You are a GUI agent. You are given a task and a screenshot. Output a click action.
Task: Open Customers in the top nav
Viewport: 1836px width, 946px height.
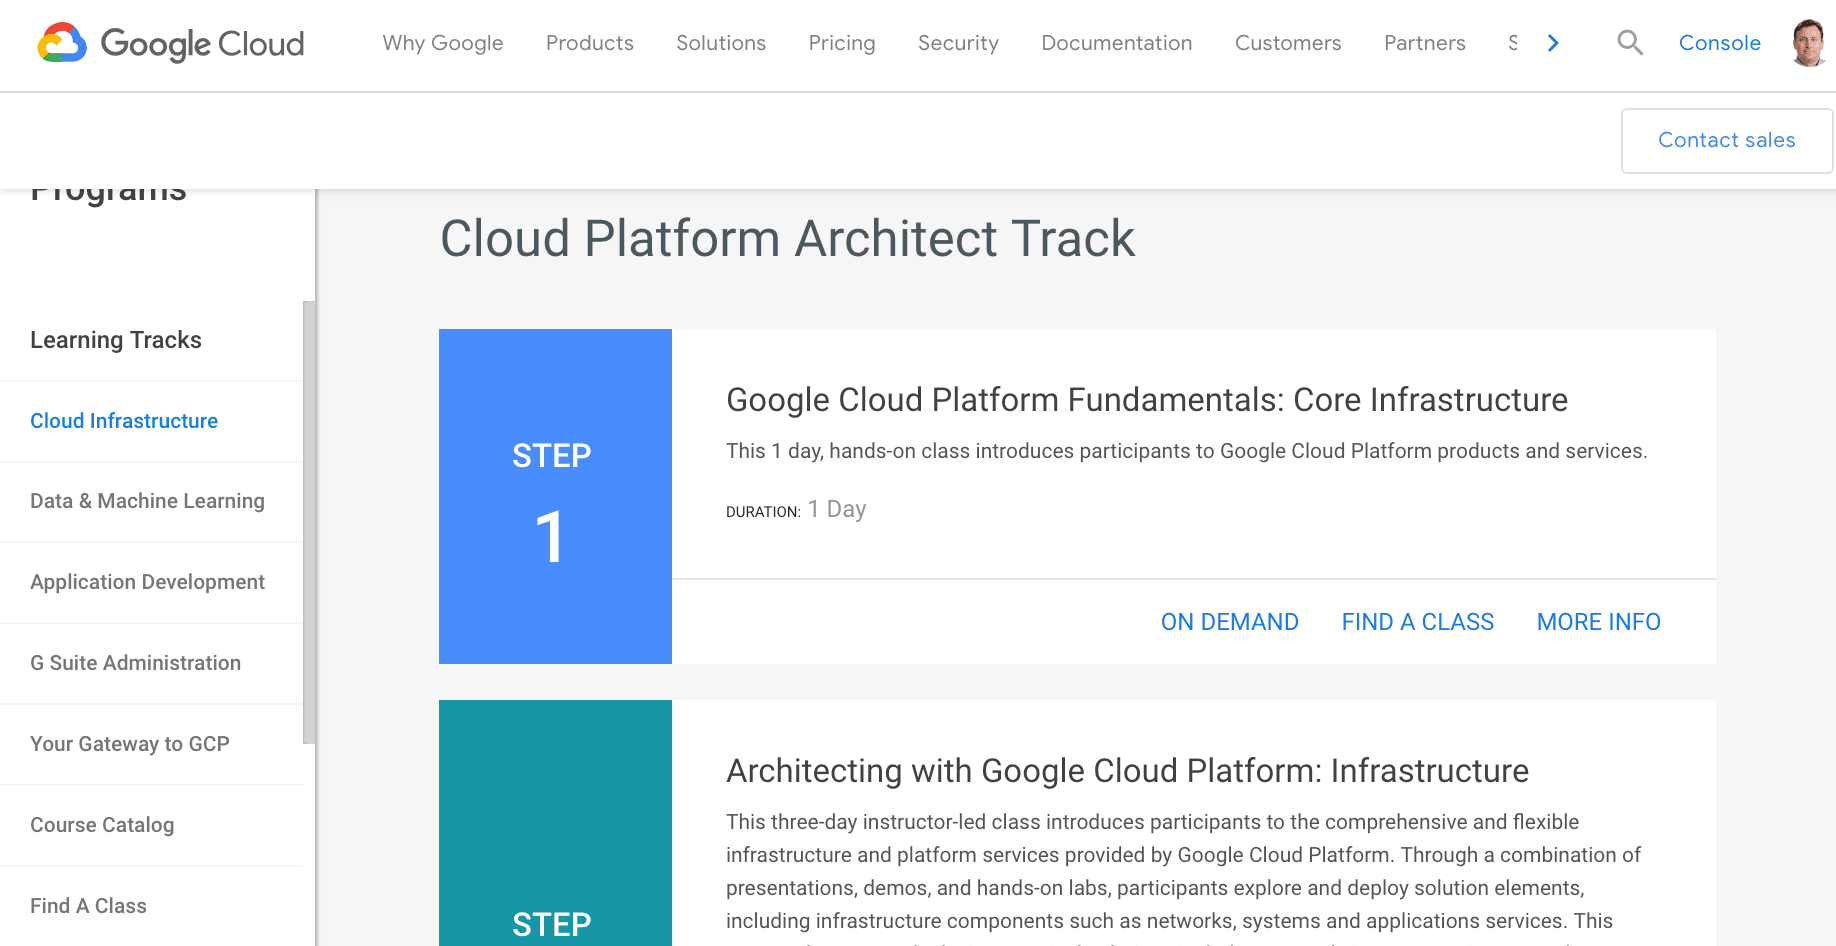click(x=1288, y=43)
